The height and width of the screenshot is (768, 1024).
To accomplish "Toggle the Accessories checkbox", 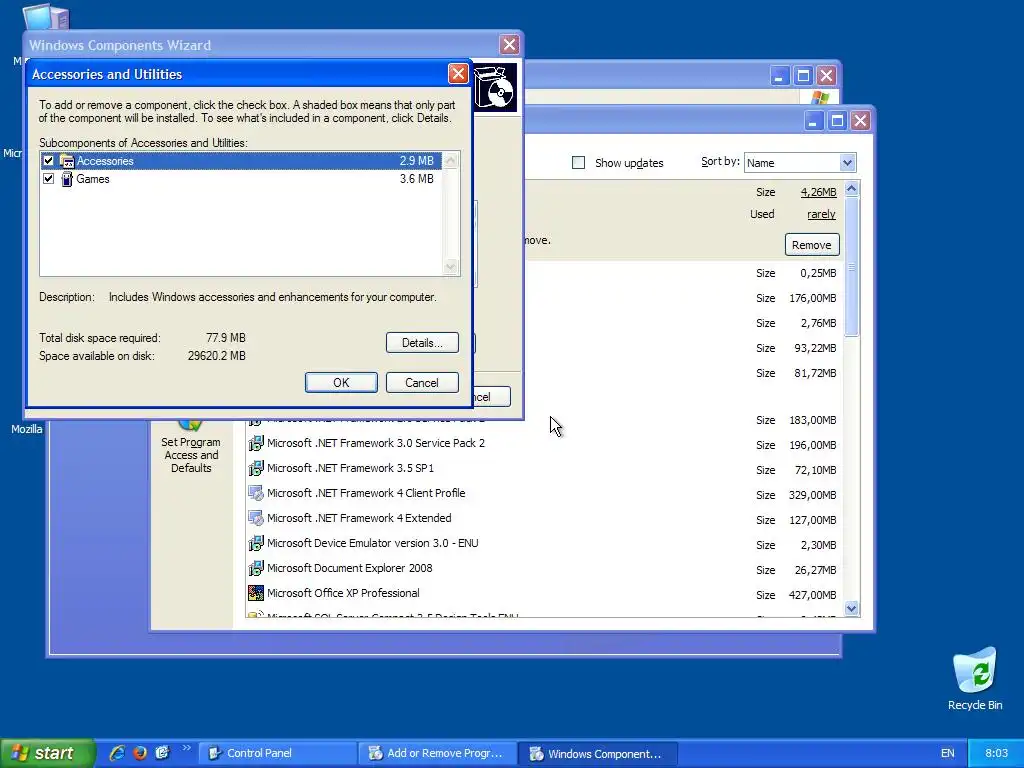I will [48, 161].
